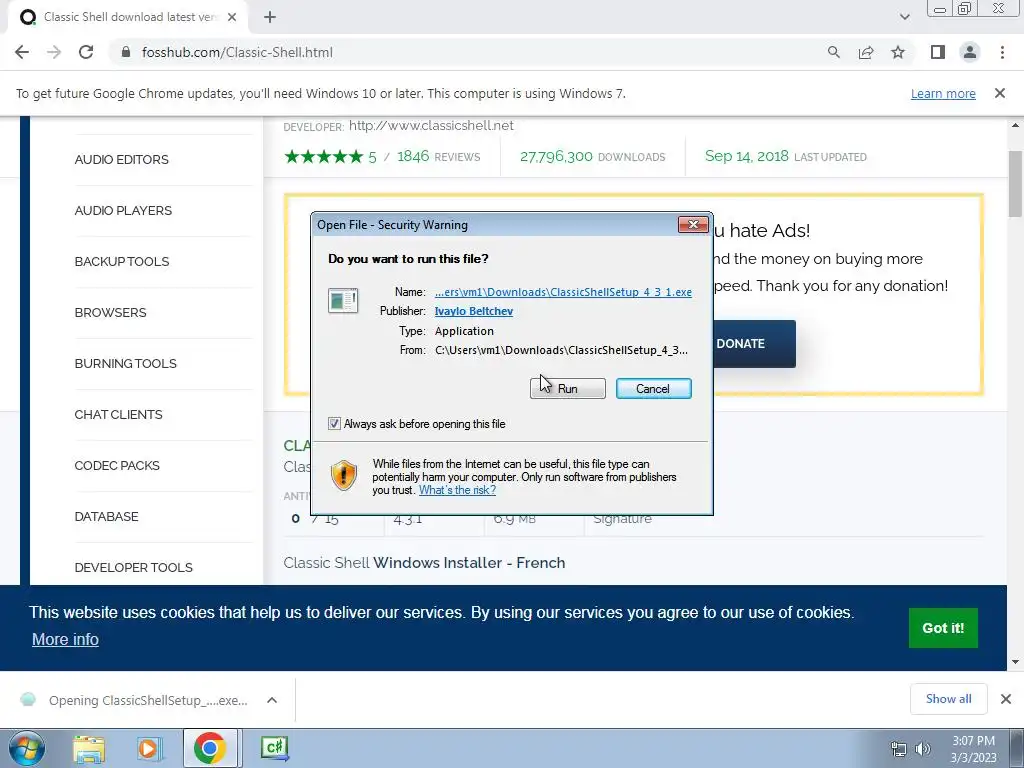The width and height of the screenshot is (1024, 768).
Task: Close the Security Warning dialog
Action: [693, 225]
